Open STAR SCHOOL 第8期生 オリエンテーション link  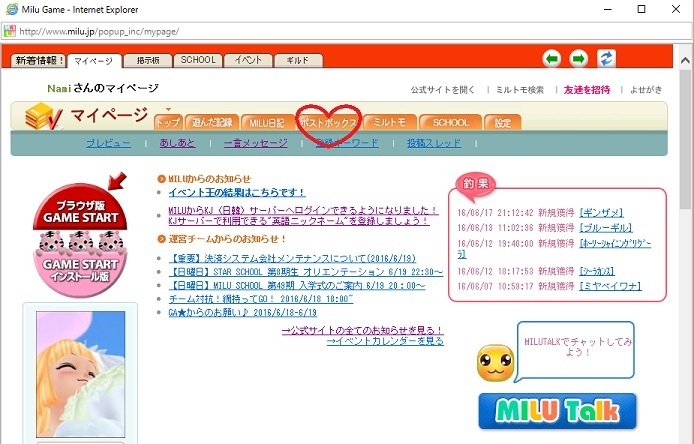click(305, 272)
